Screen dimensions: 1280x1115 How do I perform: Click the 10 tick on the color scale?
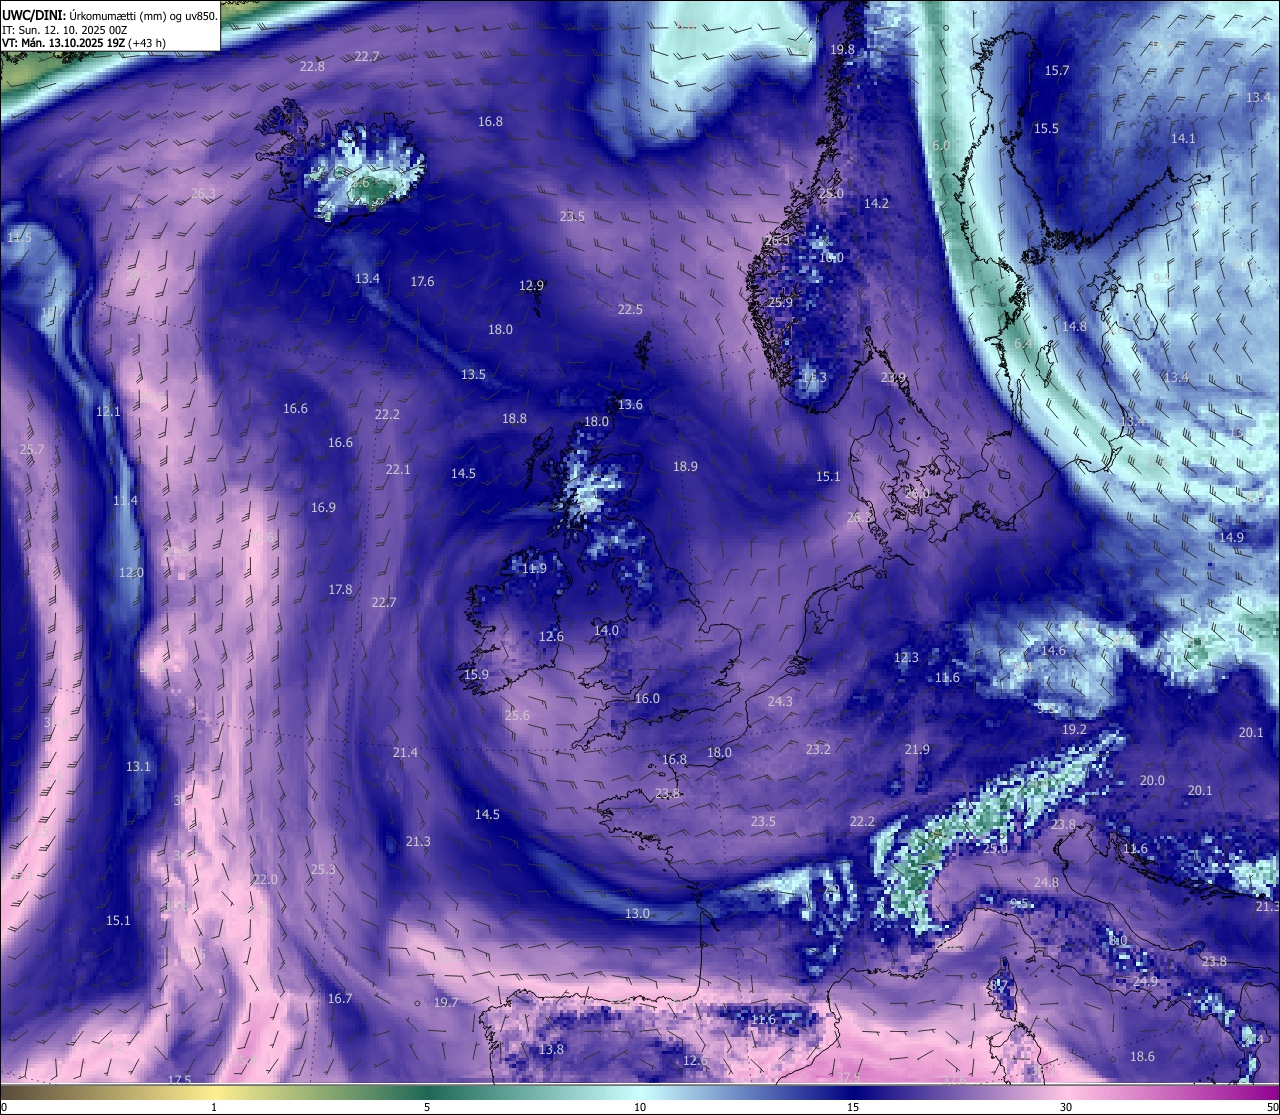640,1107
